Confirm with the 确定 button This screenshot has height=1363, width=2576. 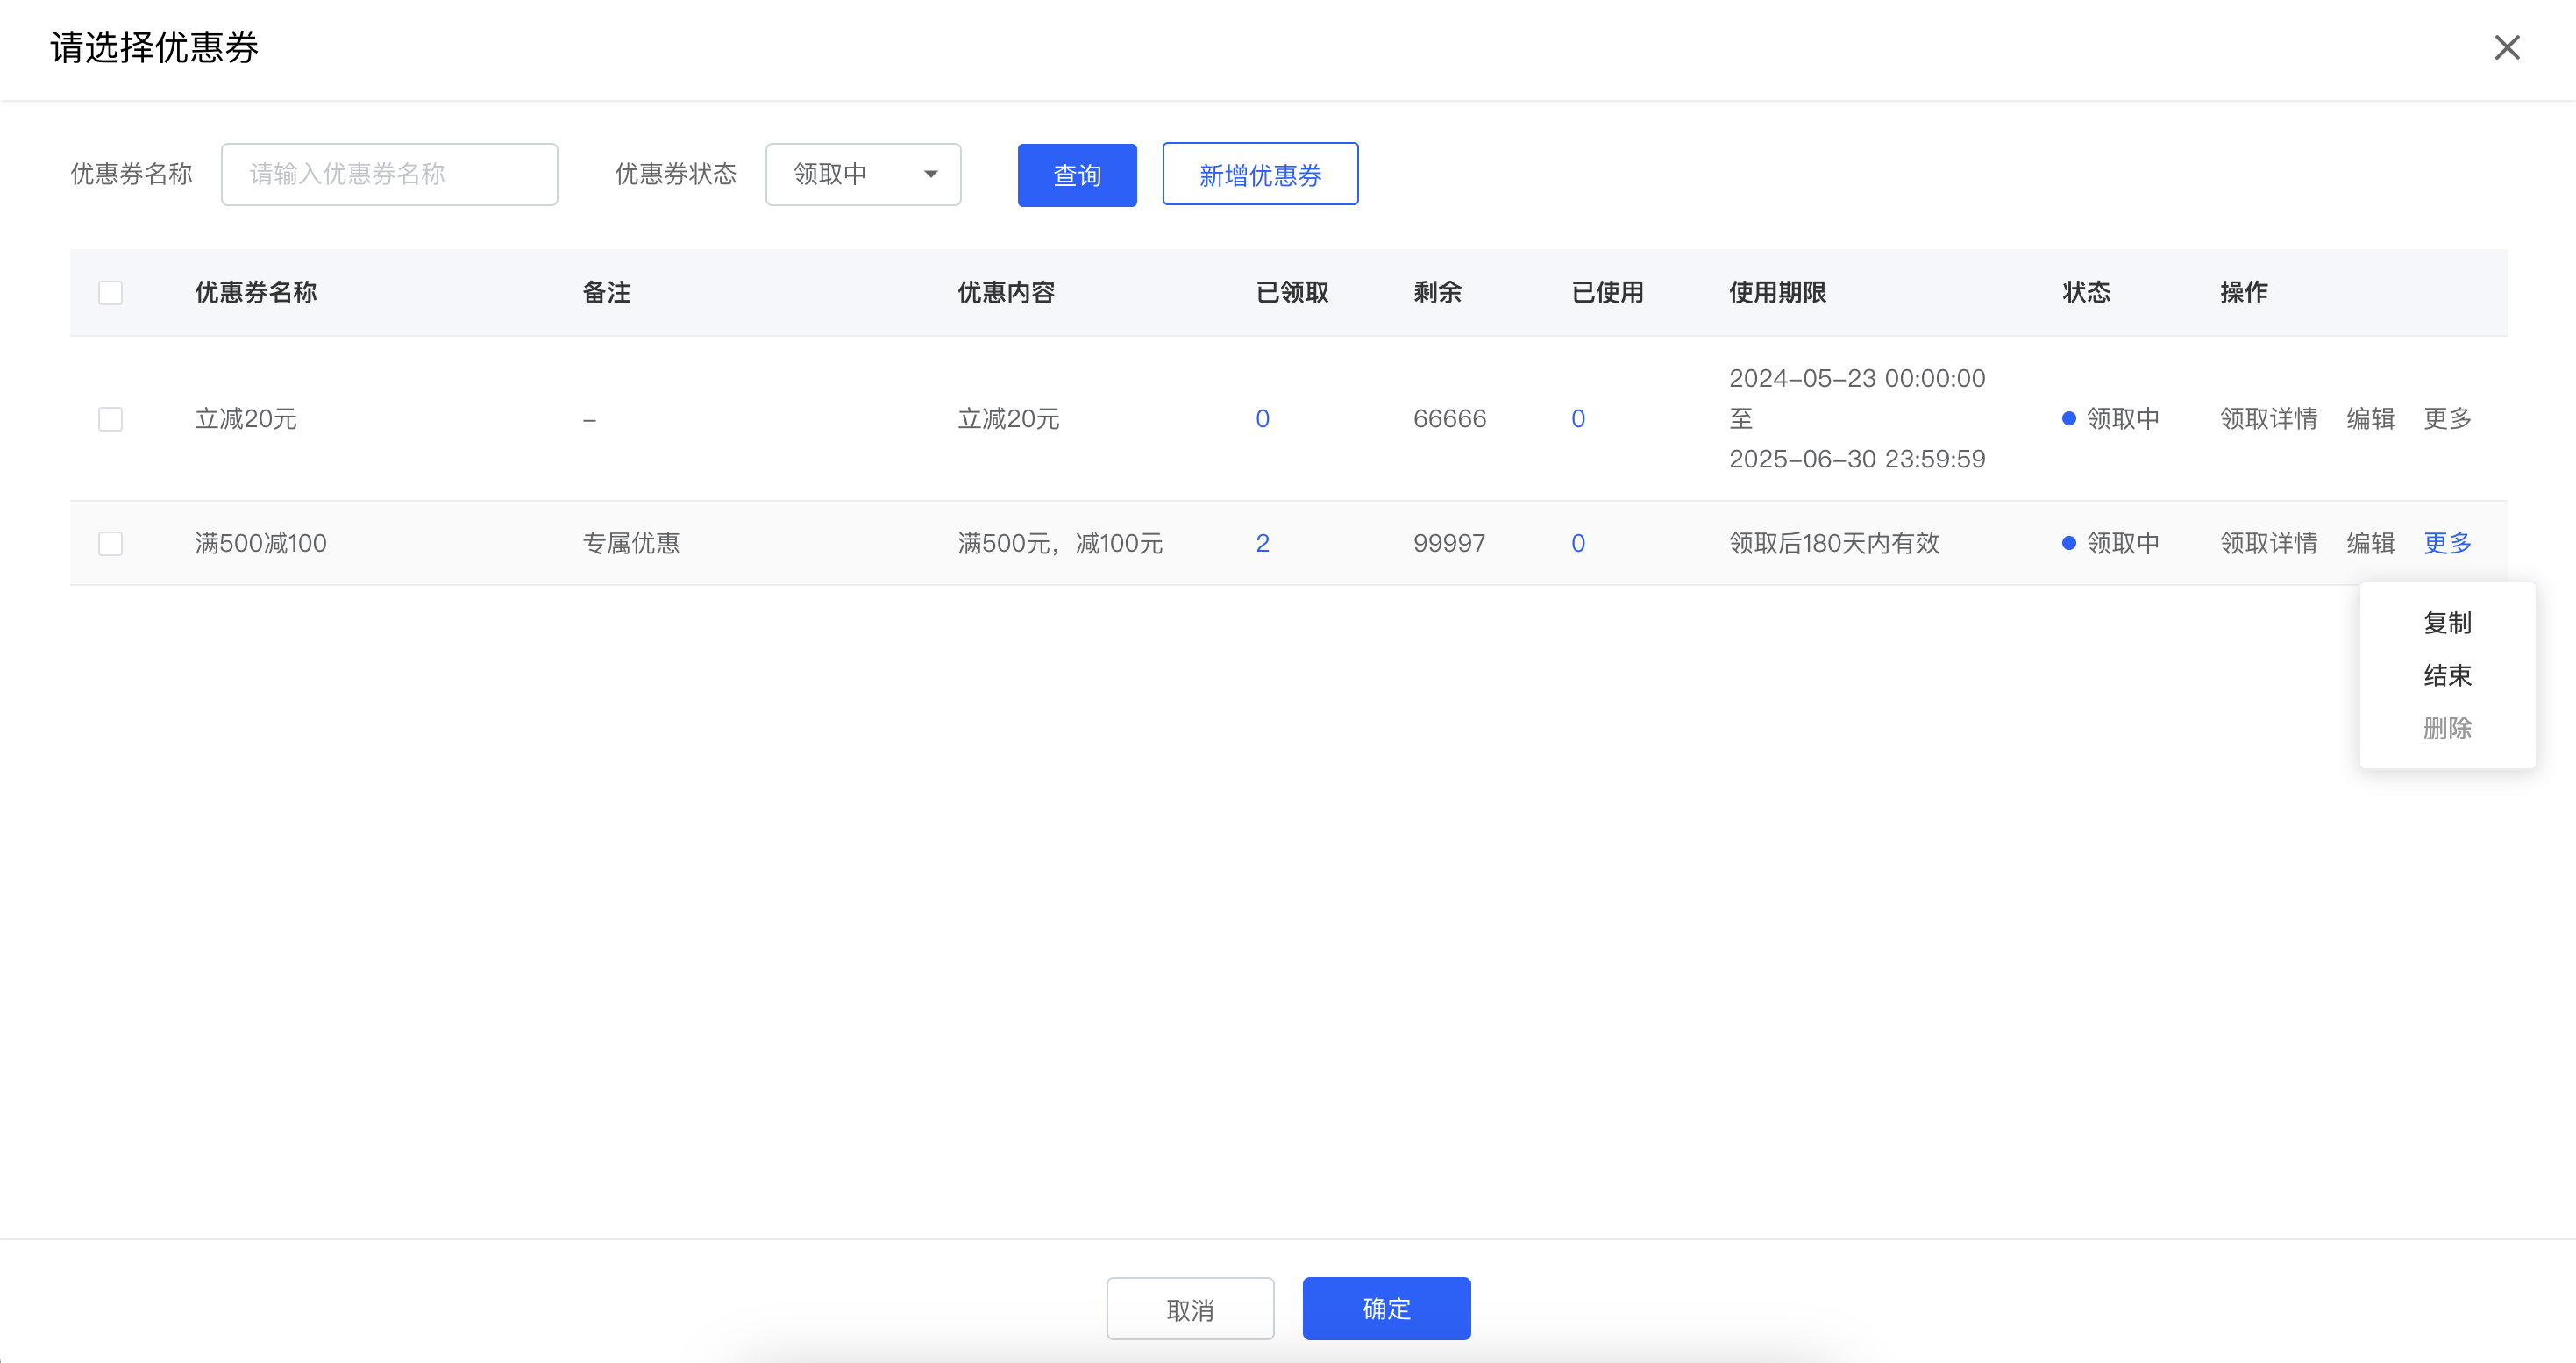point(1386,1309)
